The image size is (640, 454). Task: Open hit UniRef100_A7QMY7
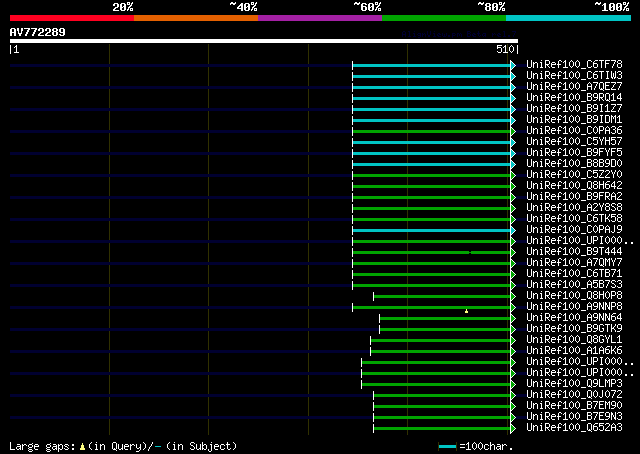[574, 263]
